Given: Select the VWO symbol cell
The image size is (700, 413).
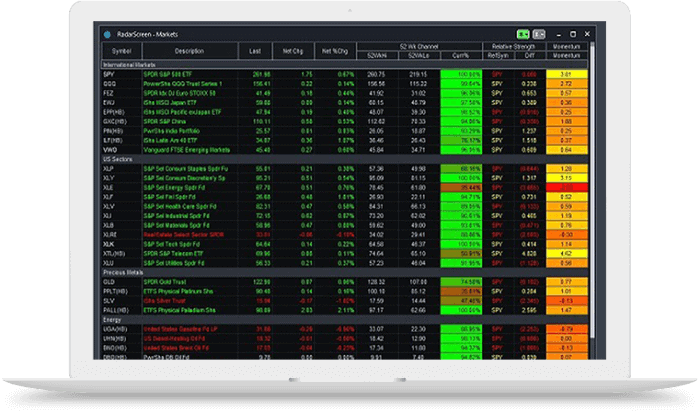Looking at the screenshot, I should 121,150.
